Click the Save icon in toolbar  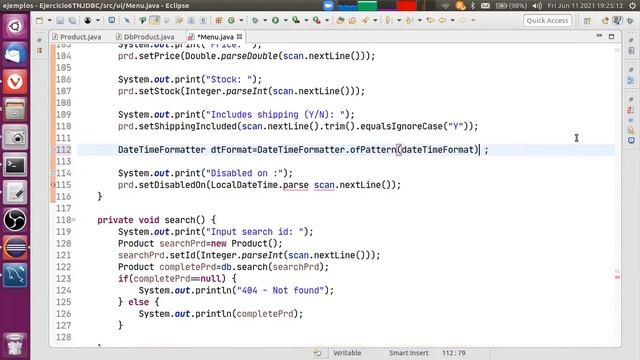60,20
